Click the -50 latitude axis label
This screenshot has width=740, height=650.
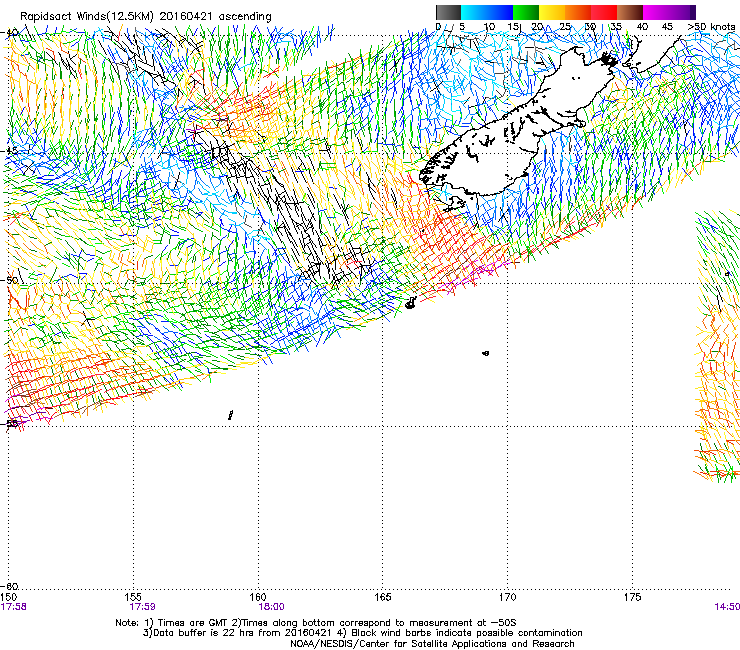click(x=10, y=280)
